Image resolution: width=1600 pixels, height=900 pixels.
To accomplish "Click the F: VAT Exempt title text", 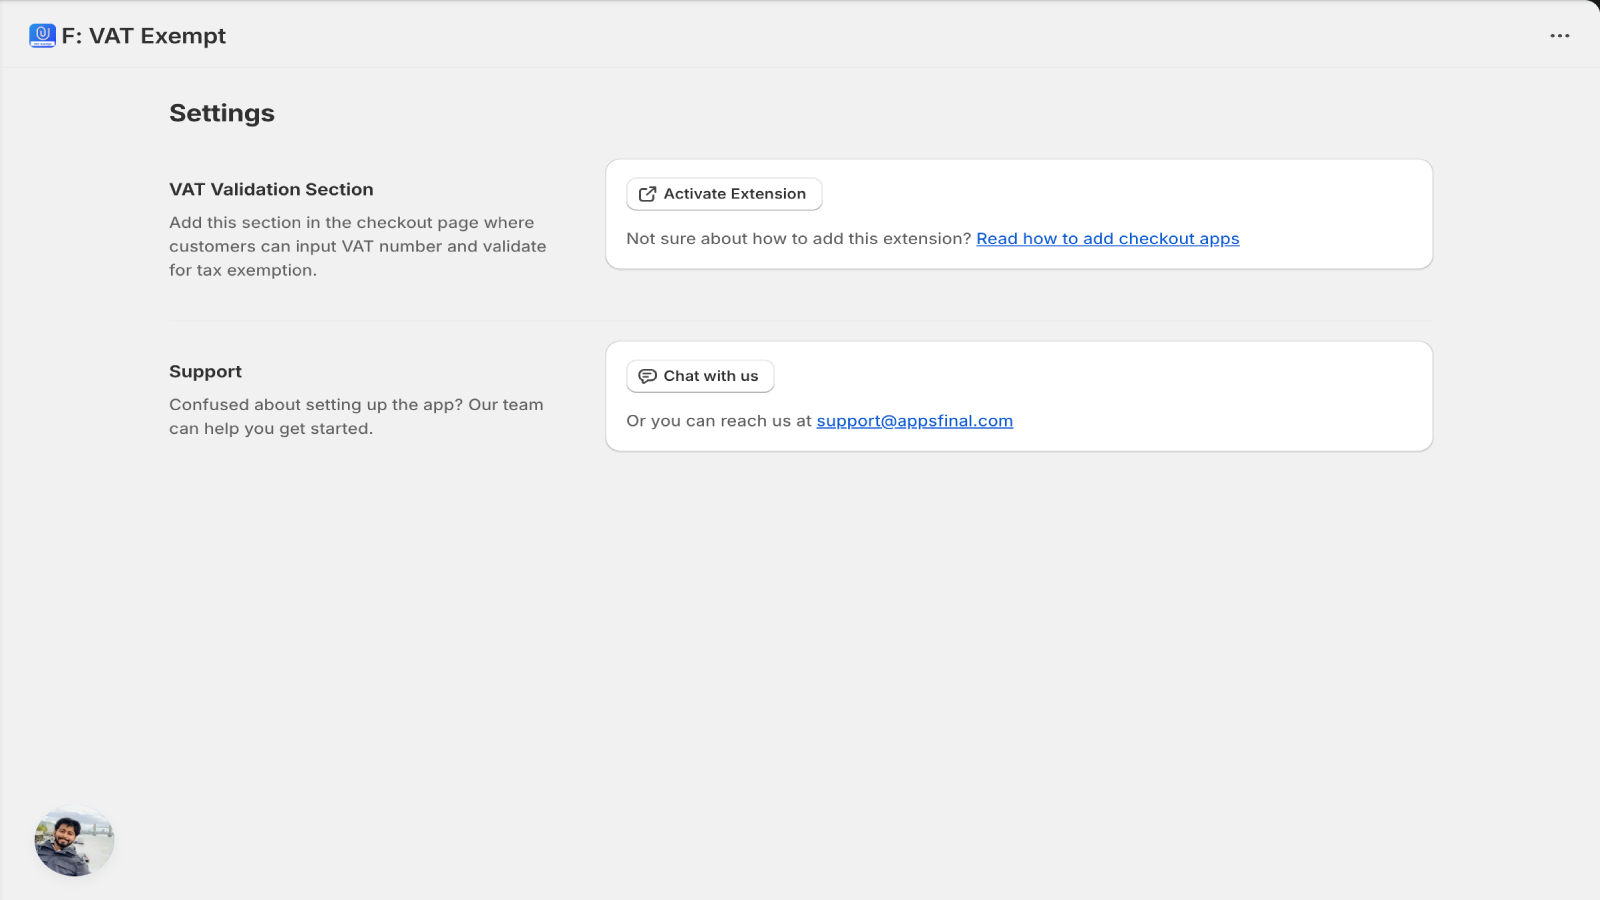I will [x=143, y=36].
